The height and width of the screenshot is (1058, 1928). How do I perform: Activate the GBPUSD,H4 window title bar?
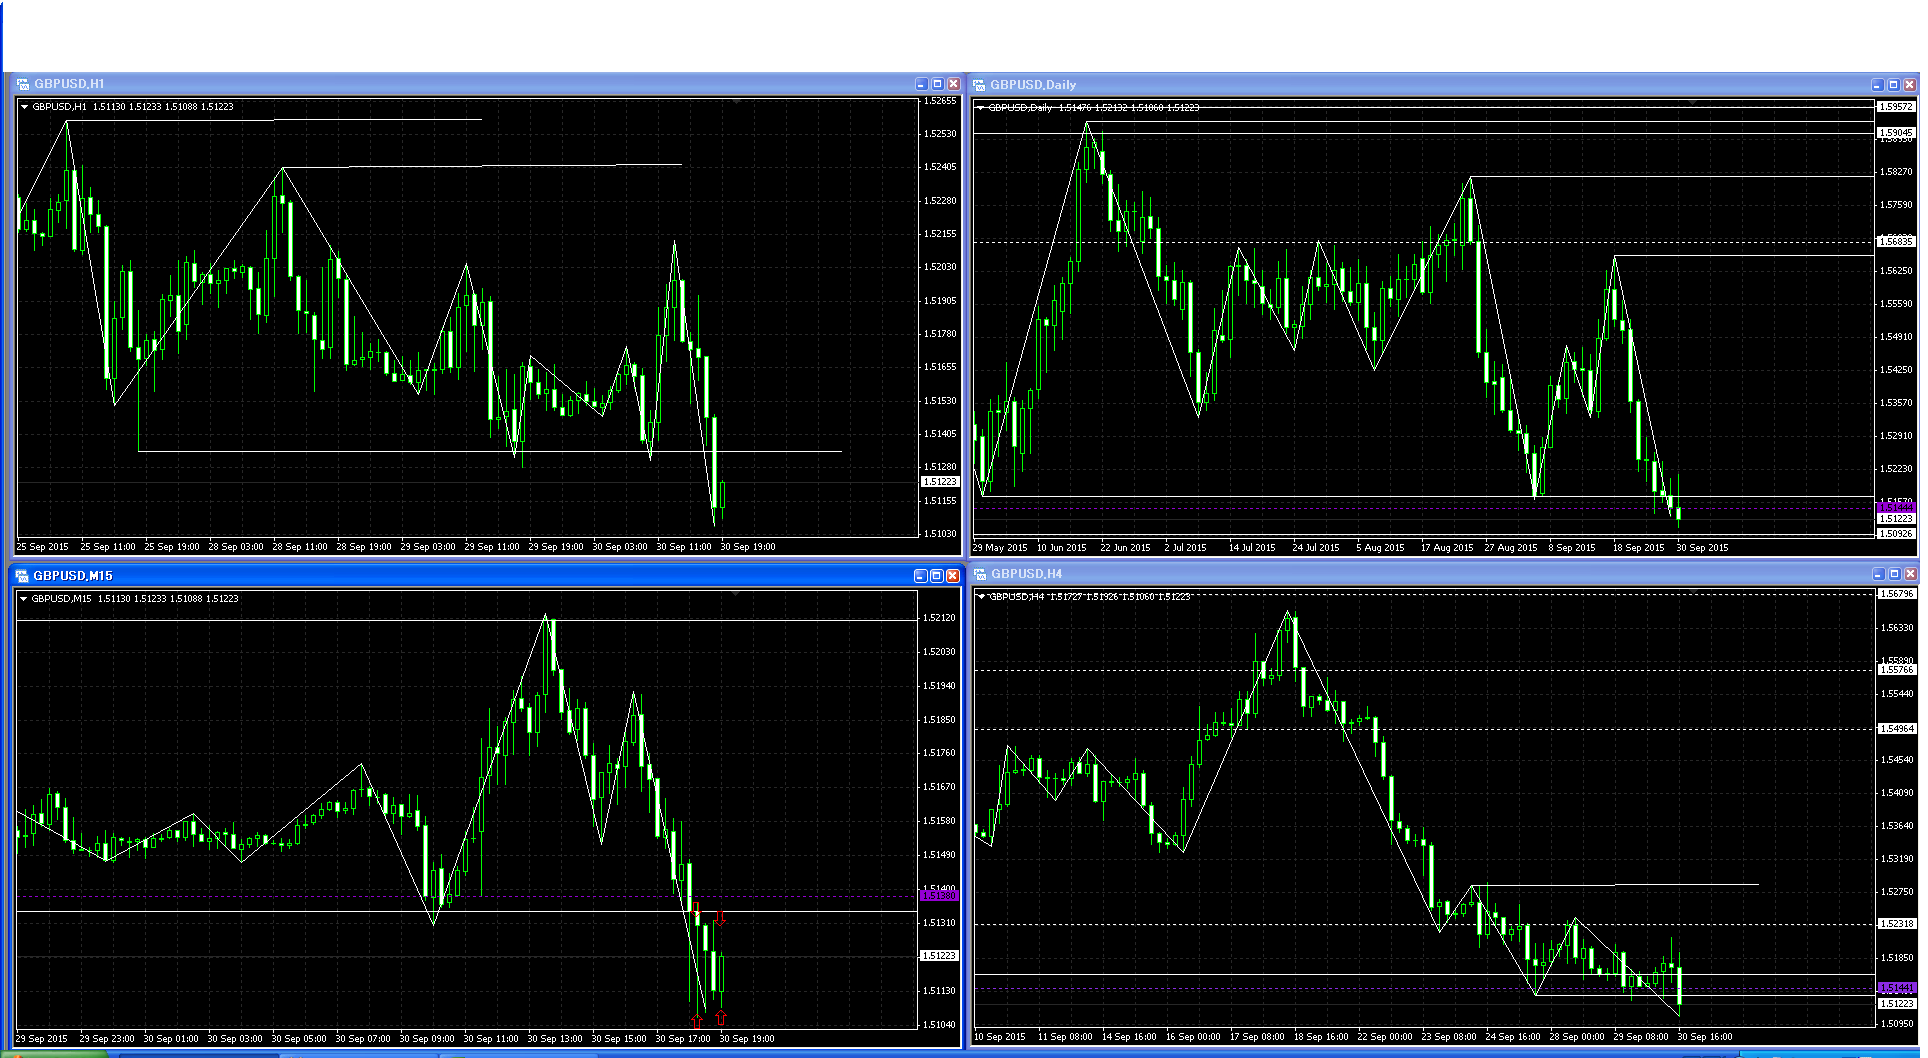pos(1400,574)
